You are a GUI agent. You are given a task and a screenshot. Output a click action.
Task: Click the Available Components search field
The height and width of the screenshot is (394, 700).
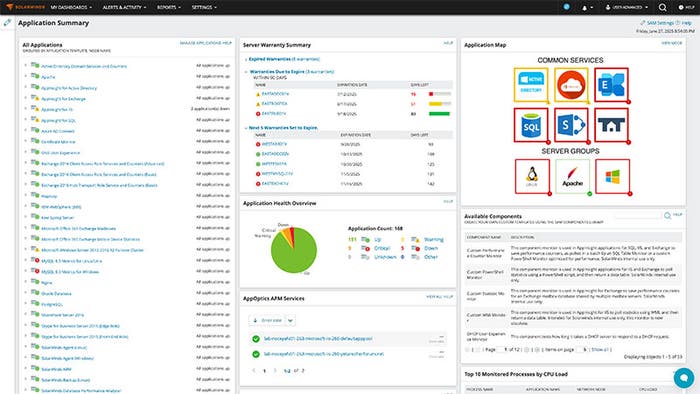pos(638,216)
